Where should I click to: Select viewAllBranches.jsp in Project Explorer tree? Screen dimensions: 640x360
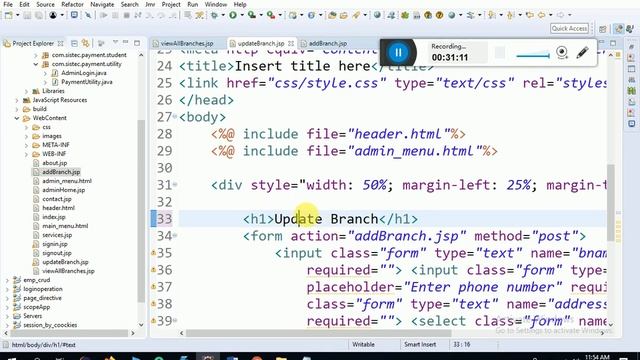(x=68, y=271)
